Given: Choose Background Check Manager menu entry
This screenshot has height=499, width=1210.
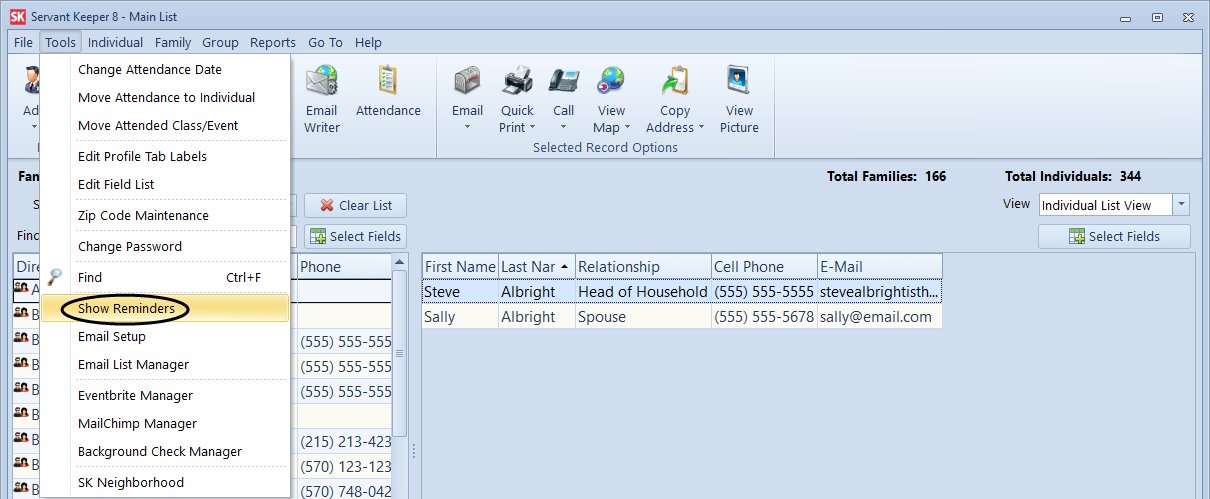Looking at the screenshot, I should [x=160, y=451].
